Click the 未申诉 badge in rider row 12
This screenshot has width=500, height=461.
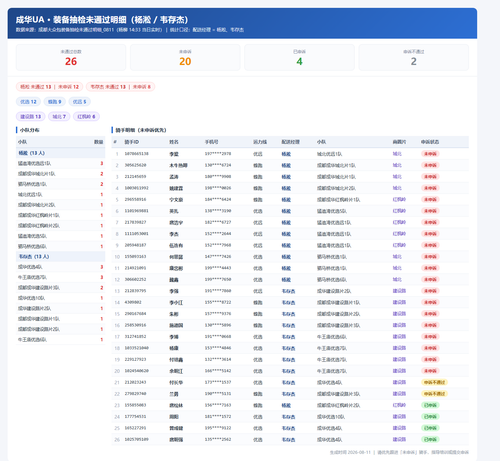[430, 280]
